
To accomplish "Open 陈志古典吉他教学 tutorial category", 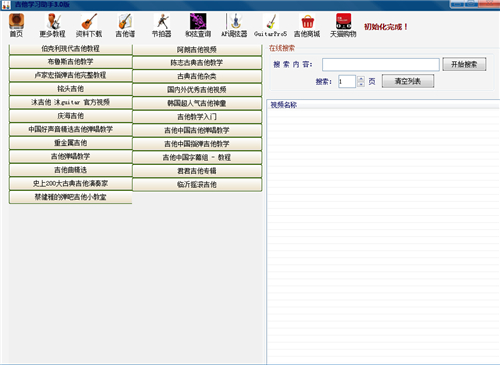I will pos(197,63).
